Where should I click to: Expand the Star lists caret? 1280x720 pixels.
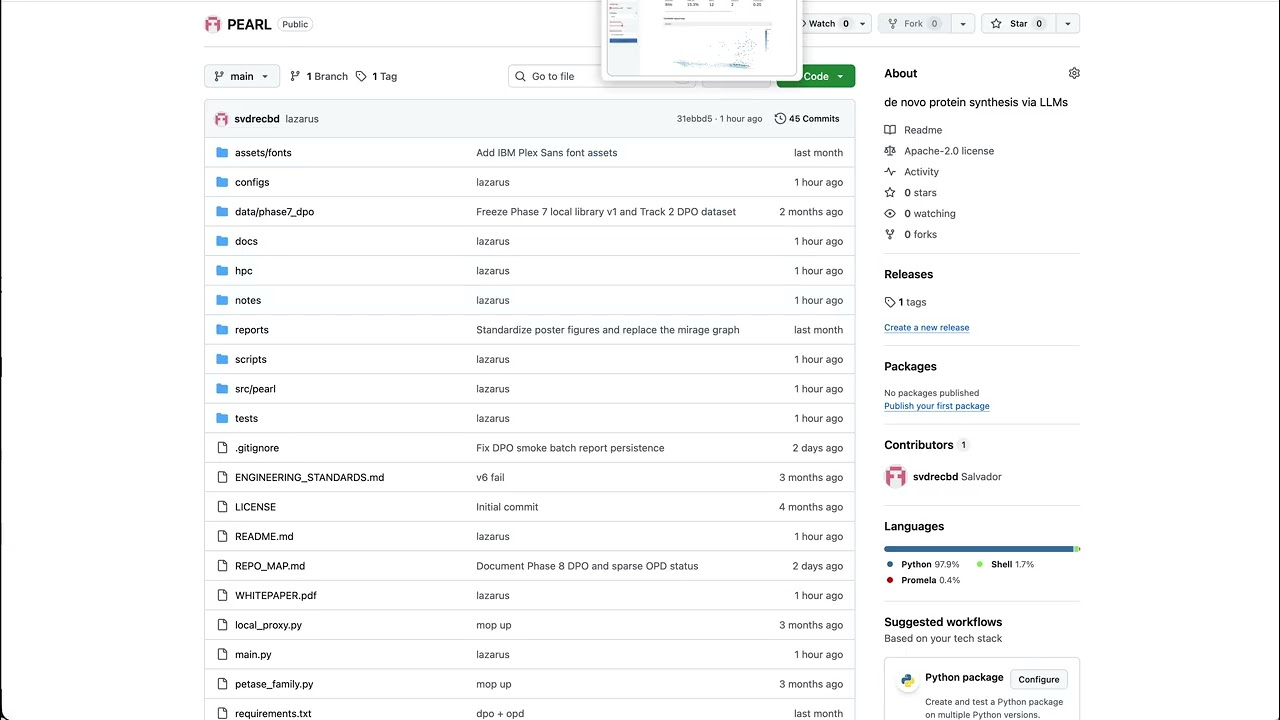(x=1067, y=24)
